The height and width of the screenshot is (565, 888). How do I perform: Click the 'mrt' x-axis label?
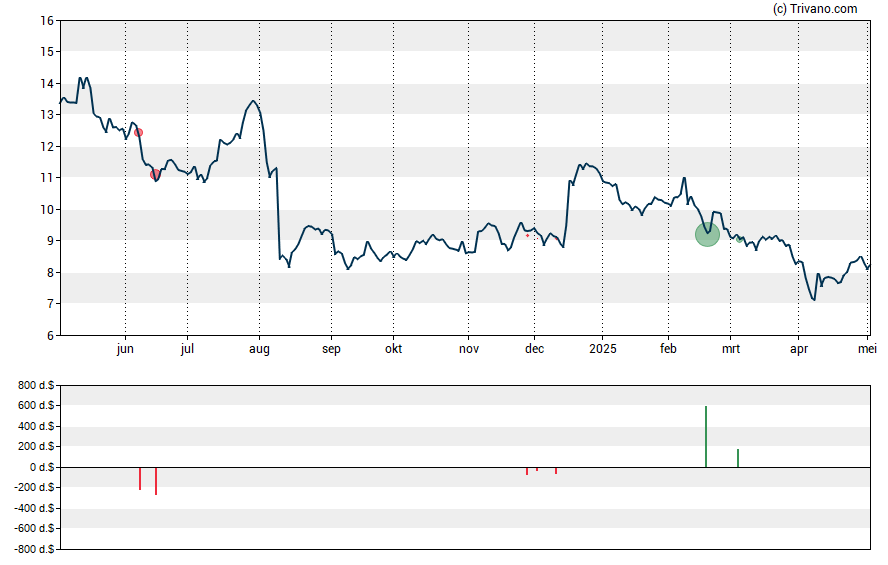pos(731,349)
